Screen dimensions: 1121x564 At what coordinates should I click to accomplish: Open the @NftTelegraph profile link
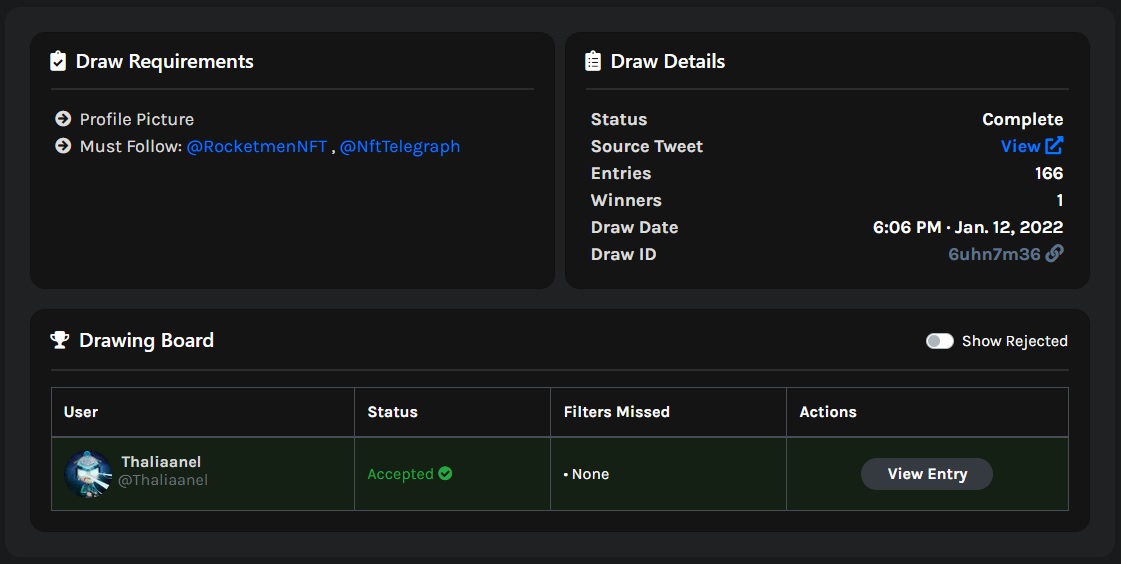click(x=400, y=147)
